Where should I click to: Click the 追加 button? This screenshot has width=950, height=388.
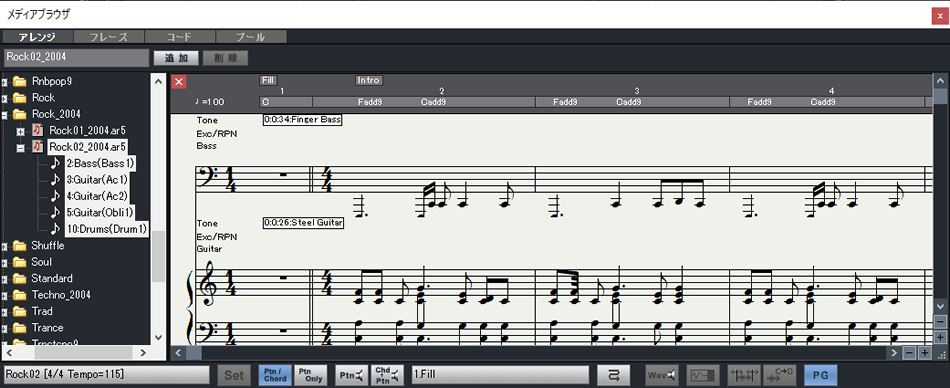(176, 58)
